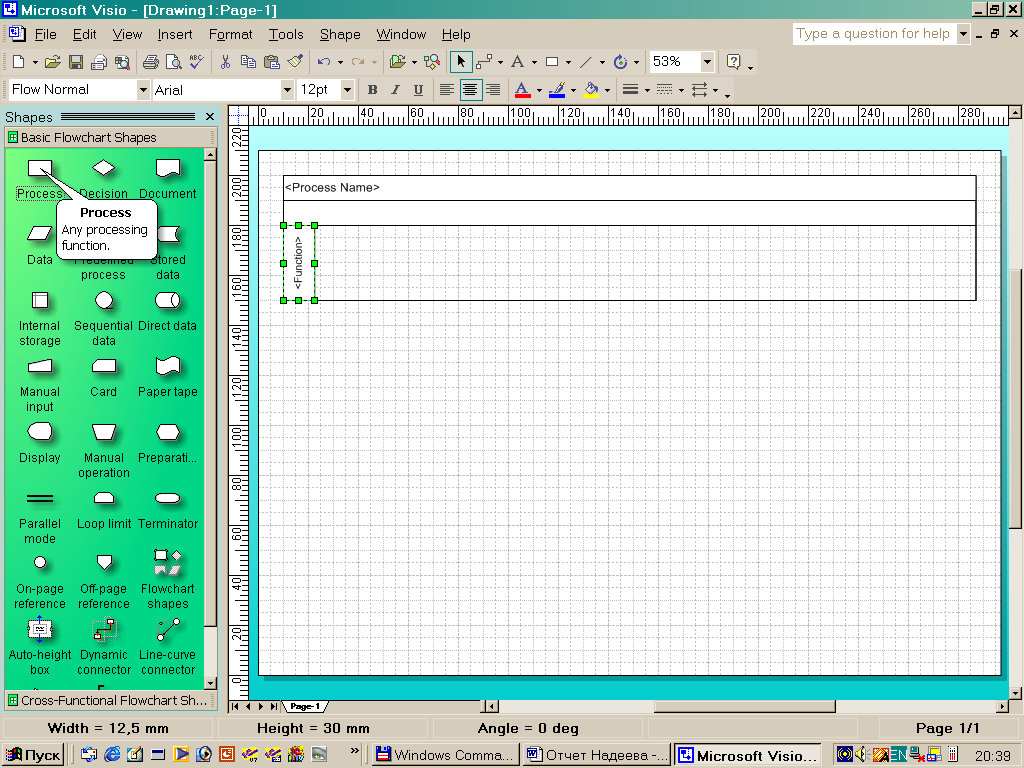
Task: Pick the Manual operation shape
Action: pyautogui.click(x=104, y=432)
